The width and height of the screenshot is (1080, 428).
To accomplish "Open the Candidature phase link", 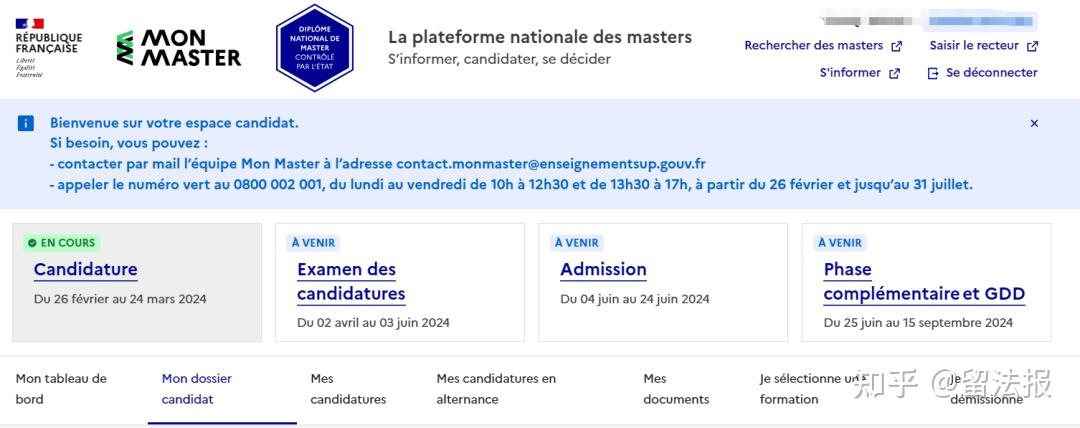I will pos(86,269).
